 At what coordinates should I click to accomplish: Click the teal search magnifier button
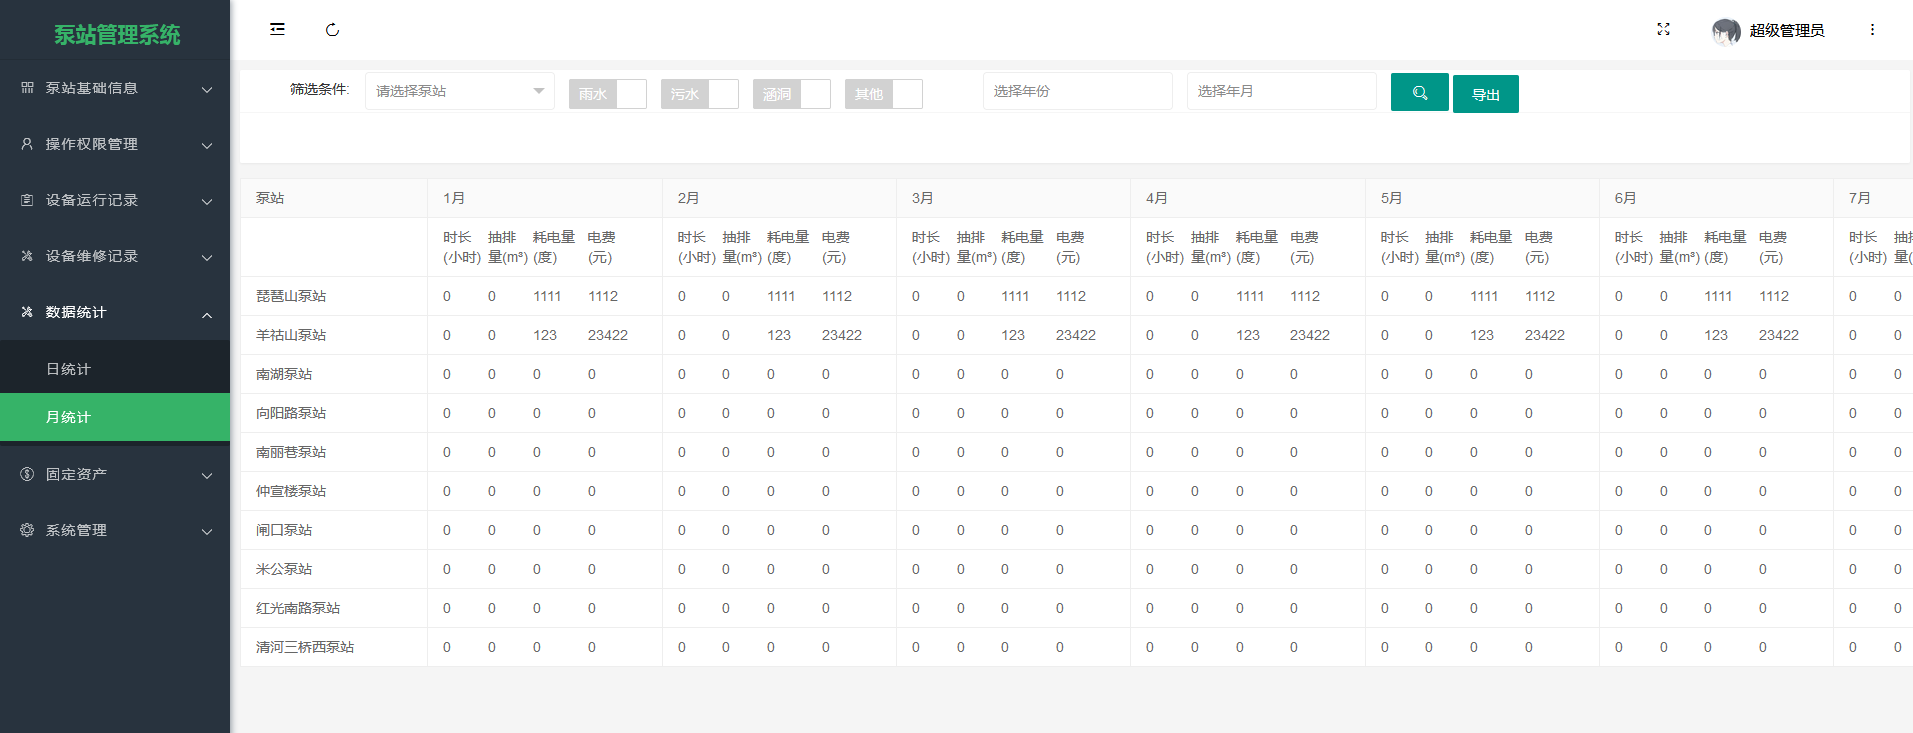pyautogui.click(x=1420, y=92)
